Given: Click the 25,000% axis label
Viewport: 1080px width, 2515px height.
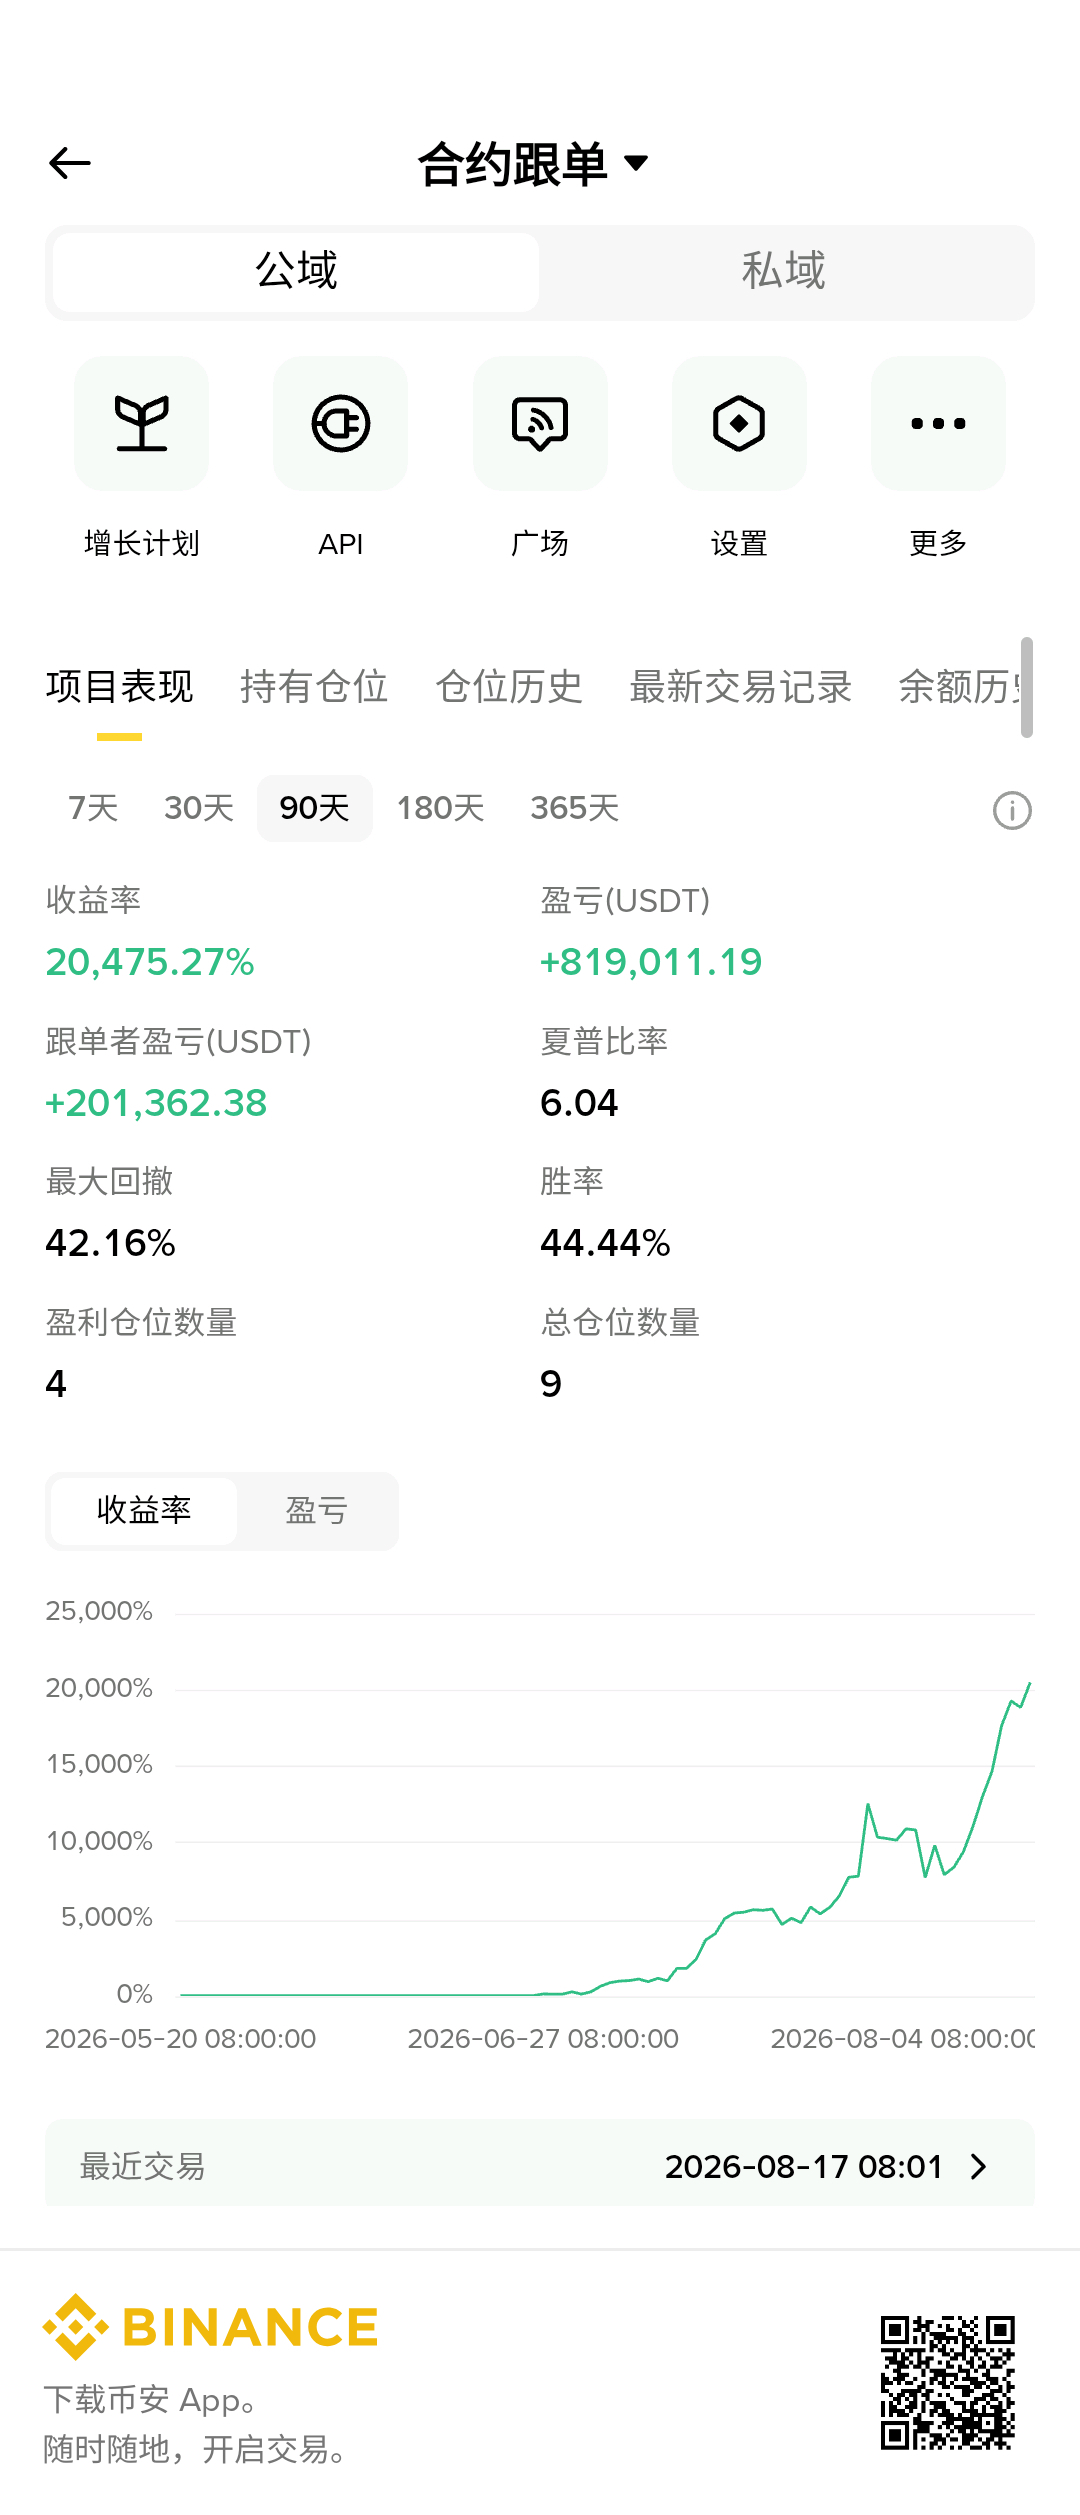Looking at the screenshot, I should pos(99,1611).
